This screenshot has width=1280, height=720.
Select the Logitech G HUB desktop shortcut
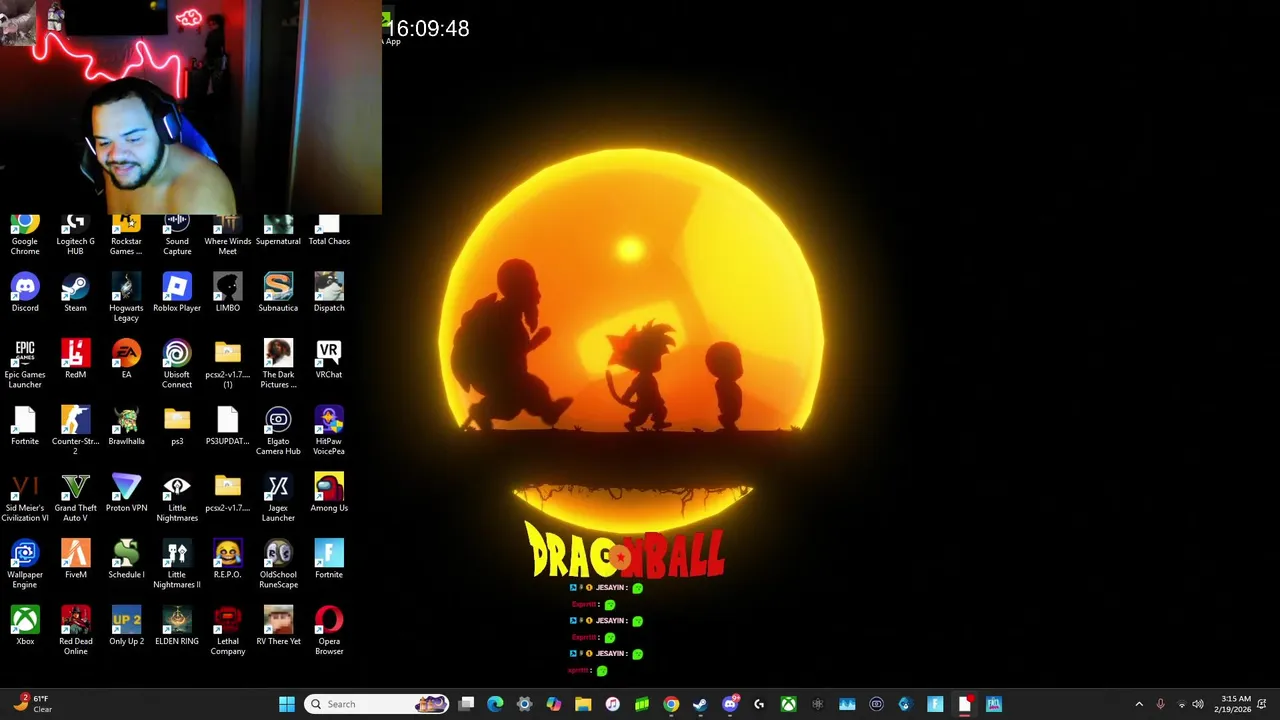(x=75, y=235)
